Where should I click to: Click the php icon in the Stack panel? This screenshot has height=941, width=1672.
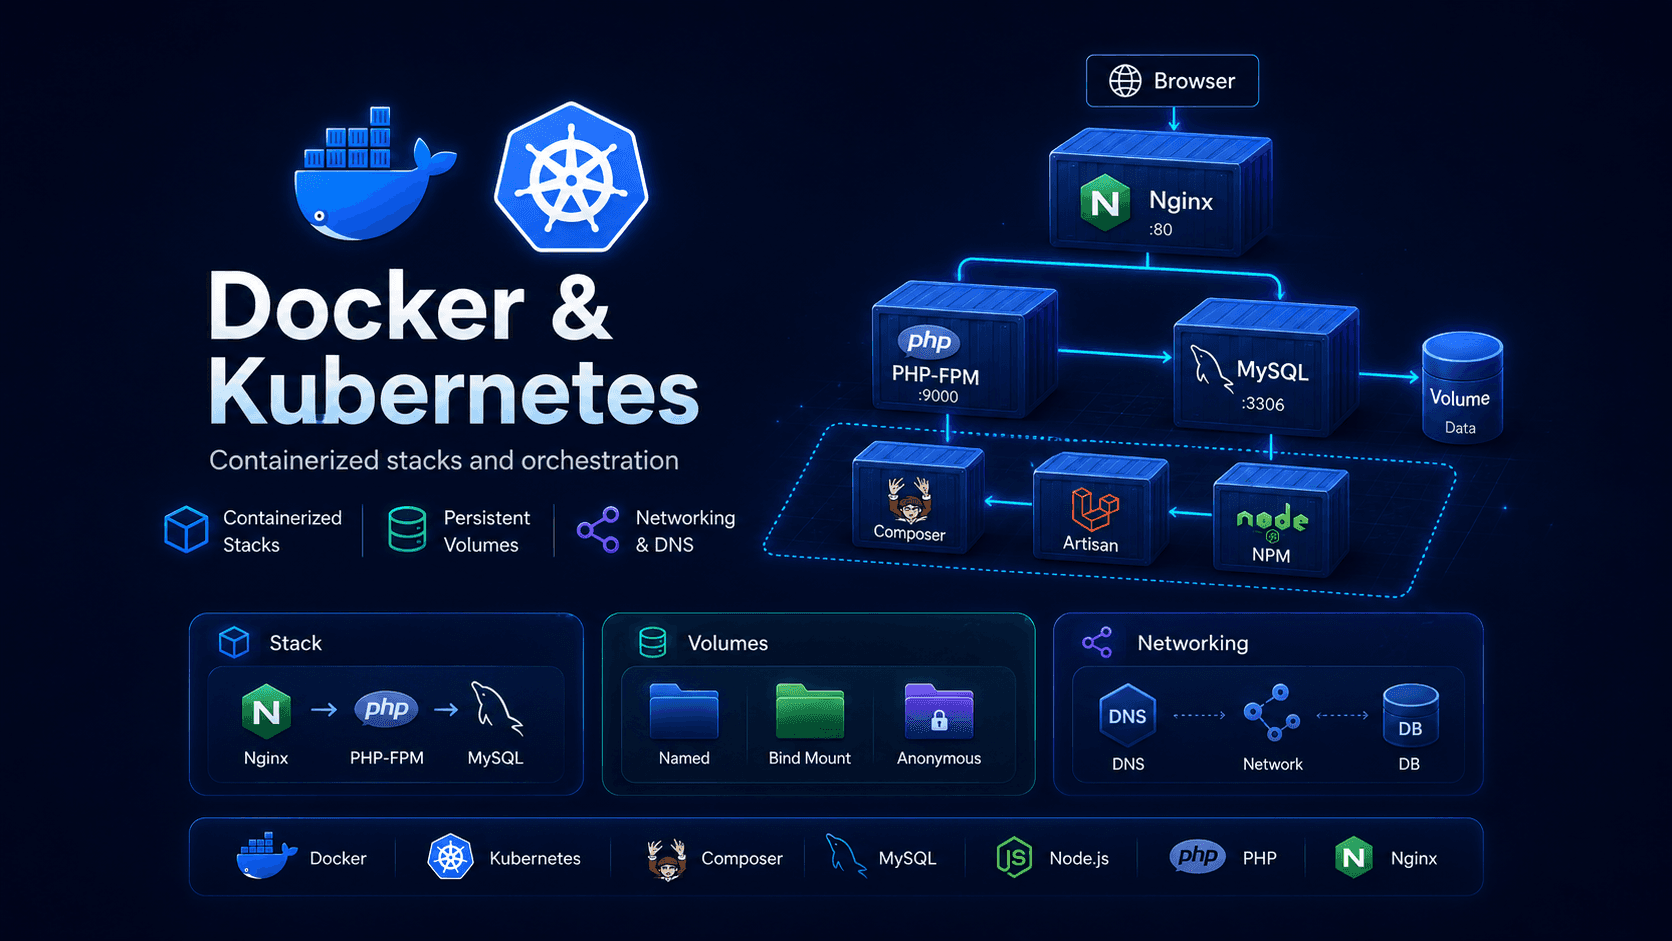[x=386, y=709]
